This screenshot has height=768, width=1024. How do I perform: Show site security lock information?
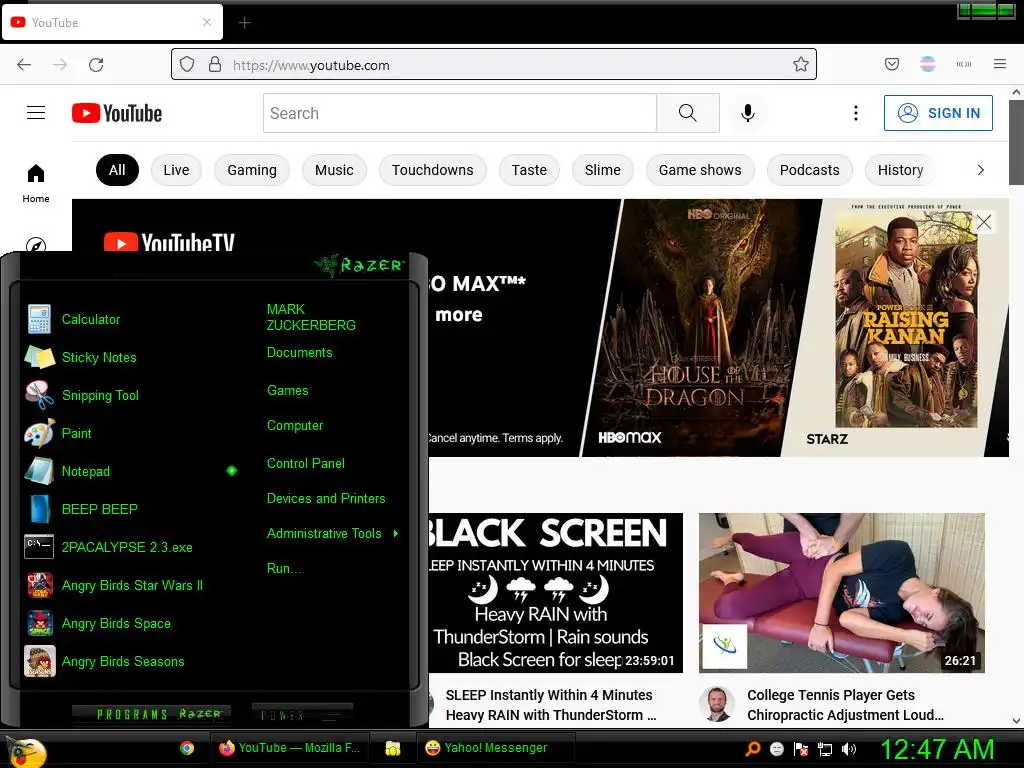click(x=215, y=64)
